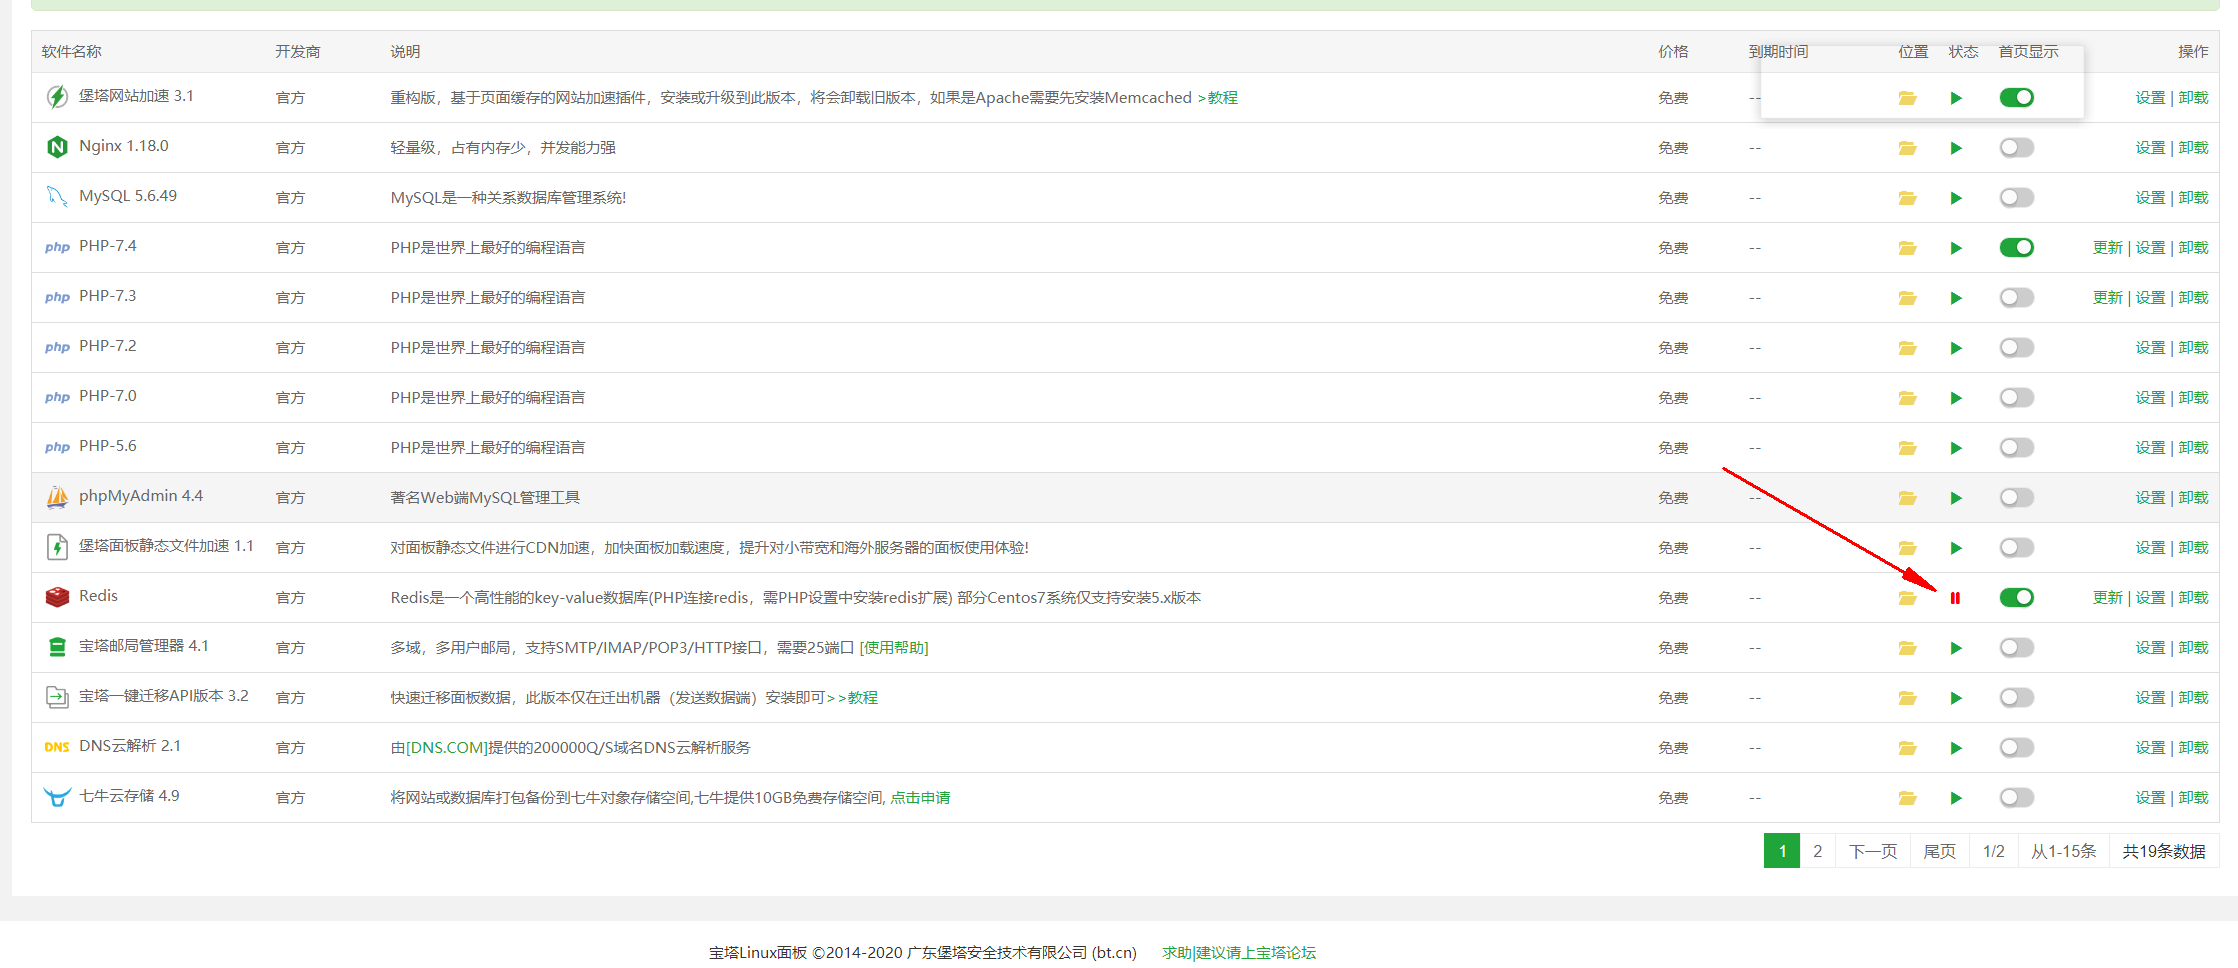Open 教程 link in 宝塔一键迁移 description

click(x=852, y=698)
